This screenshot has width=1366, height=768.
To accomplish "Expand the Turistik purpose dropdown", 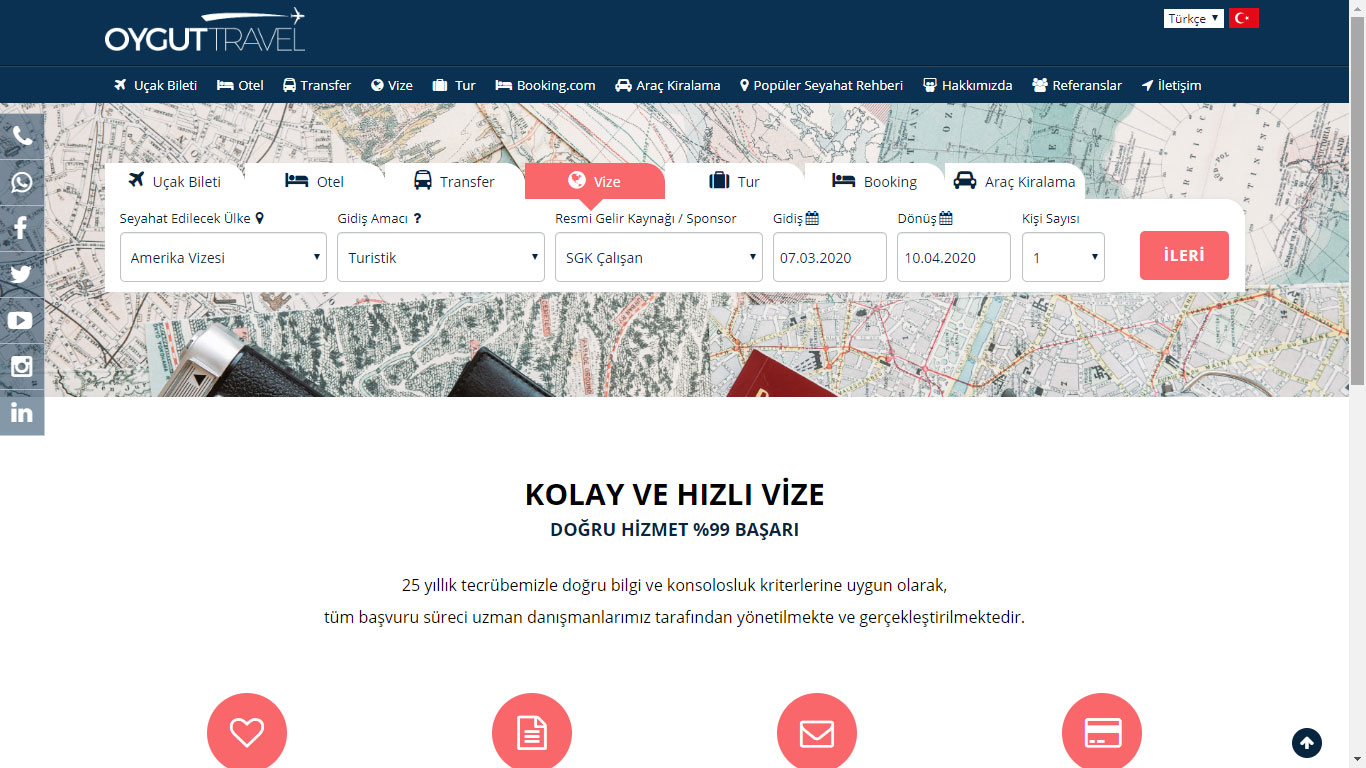I will click(x=441, y=257).
